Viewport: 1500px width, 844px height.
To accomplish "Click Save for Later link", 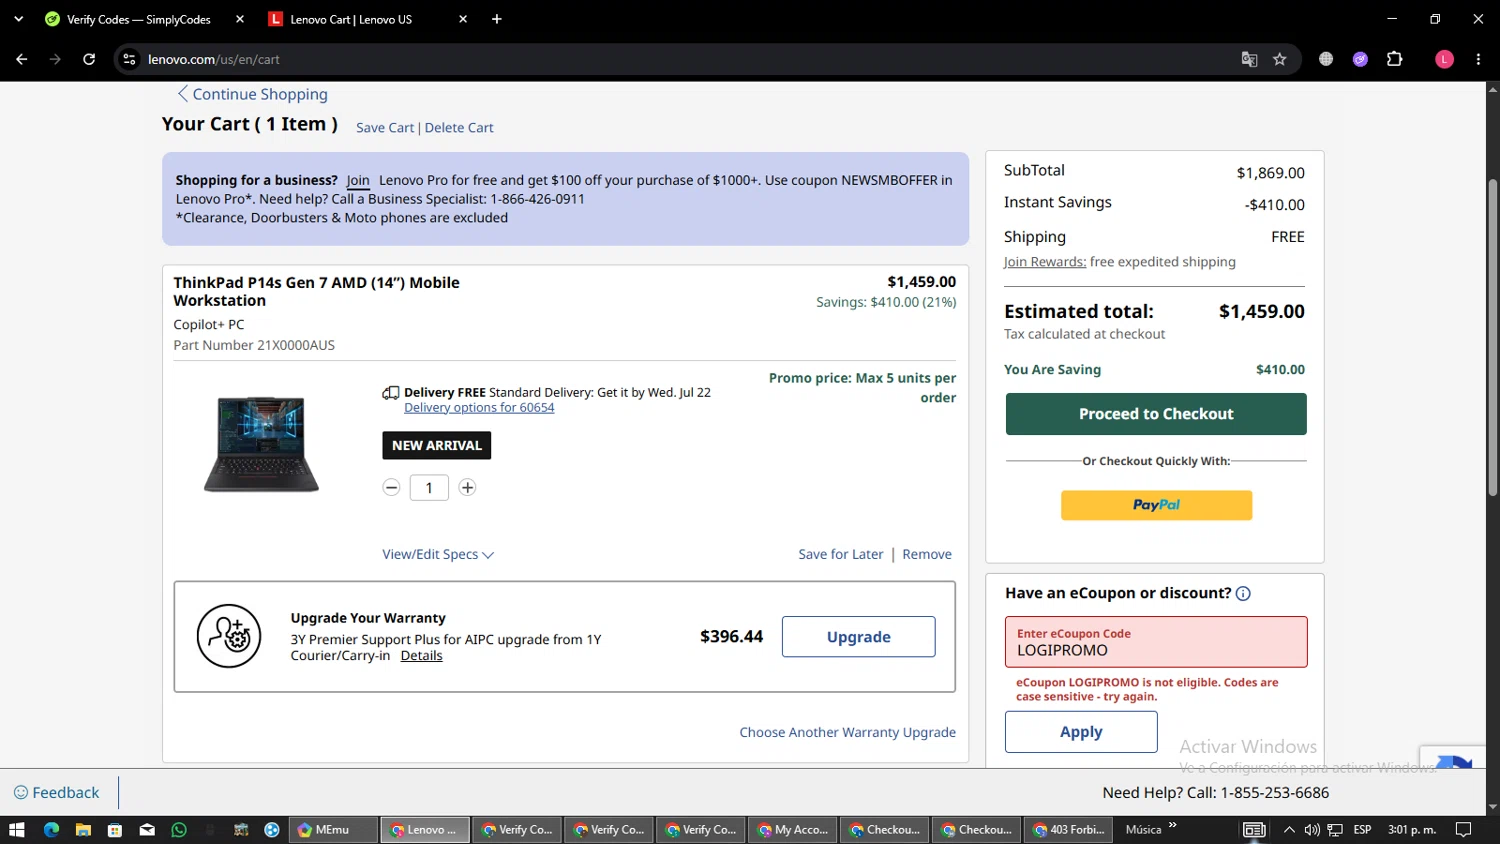I will click(841, 554).
